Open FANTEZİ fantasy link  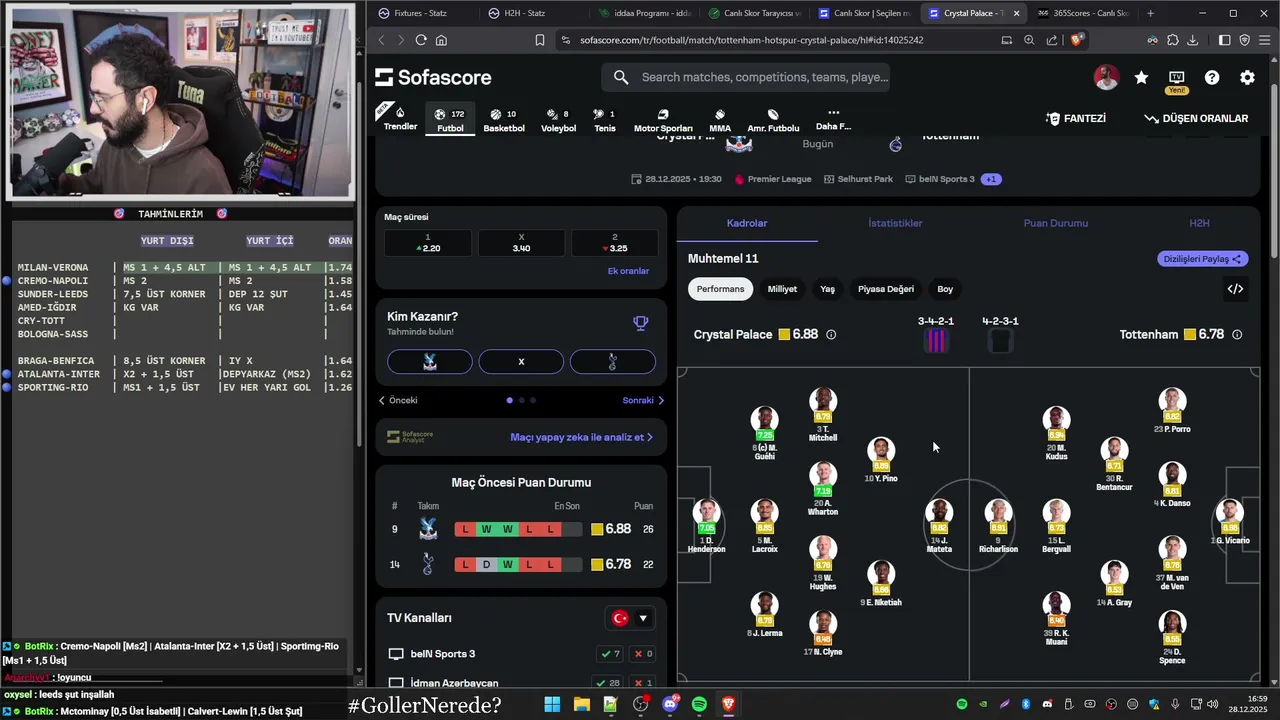1076,118
